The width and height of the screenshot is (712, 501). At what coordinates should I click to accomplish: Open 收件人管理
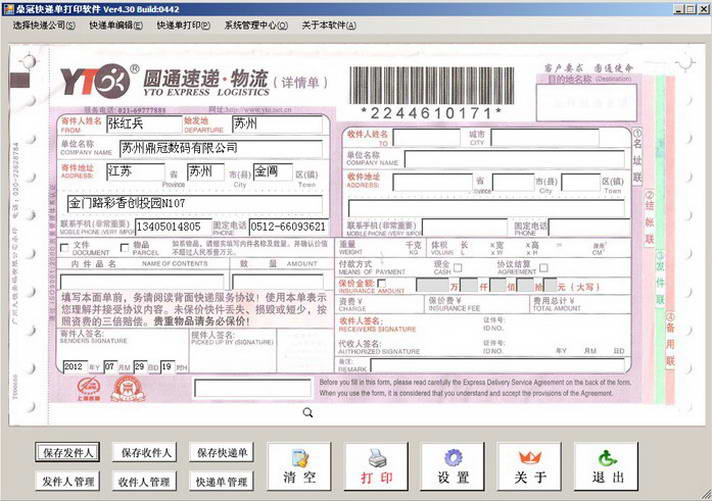pyautogui.click(x=144, y=481)
